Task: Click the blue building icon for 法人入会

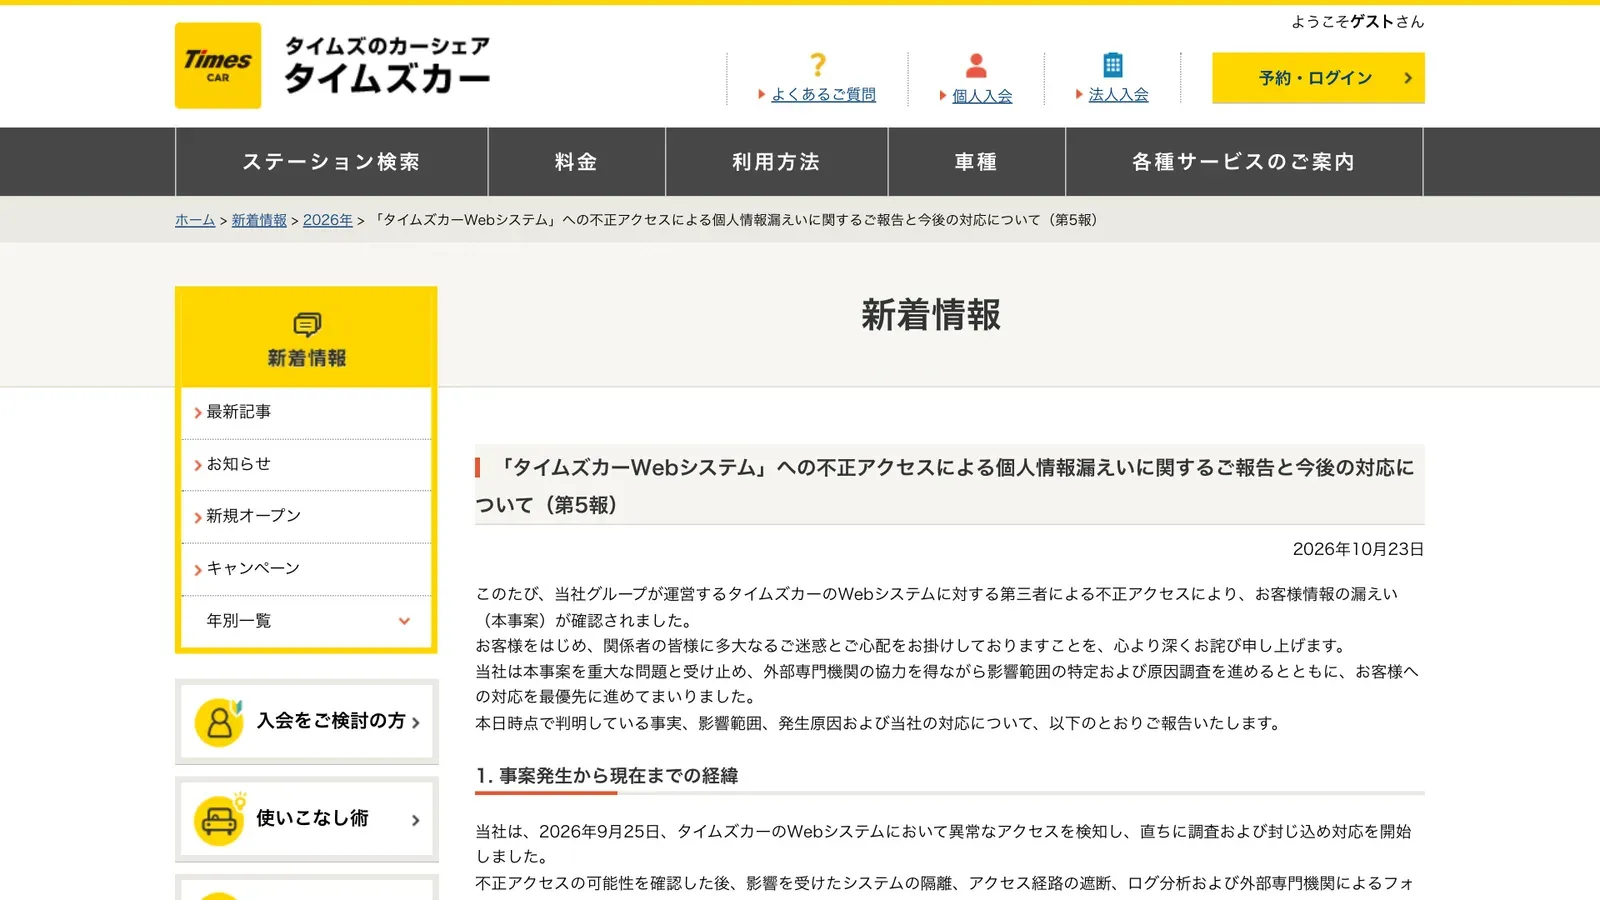Action: tap(1113, 65)
